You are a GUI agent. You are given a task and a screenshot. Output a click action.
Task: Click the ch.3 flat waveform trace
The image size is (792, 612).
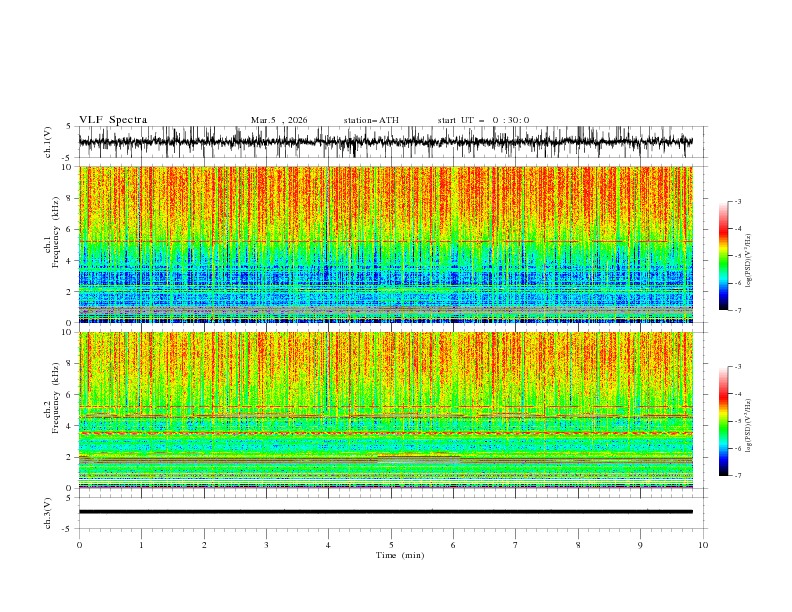point(386,512)
